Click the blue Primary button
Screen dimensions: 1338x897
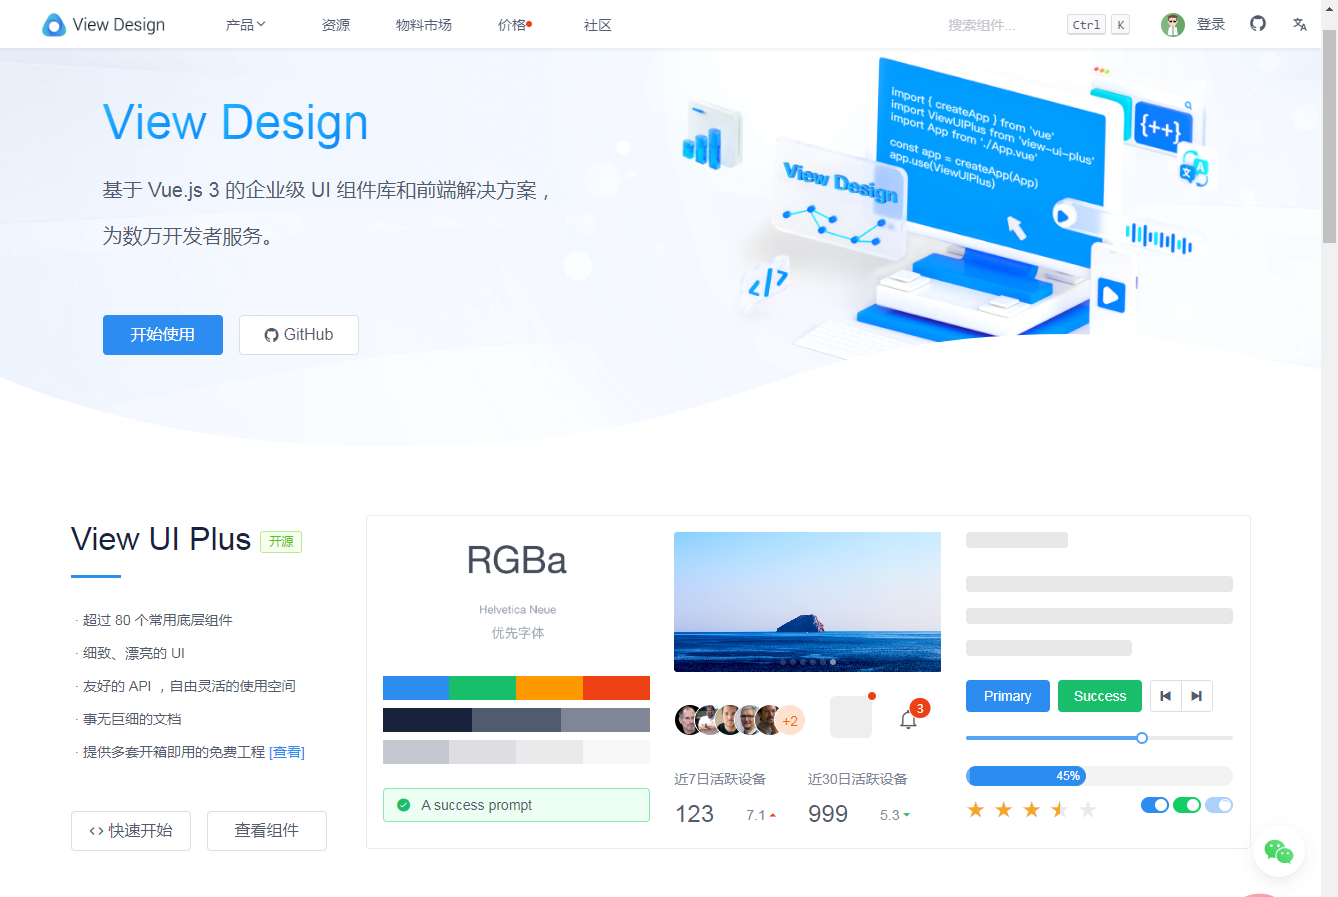(x=1008, y=696)
